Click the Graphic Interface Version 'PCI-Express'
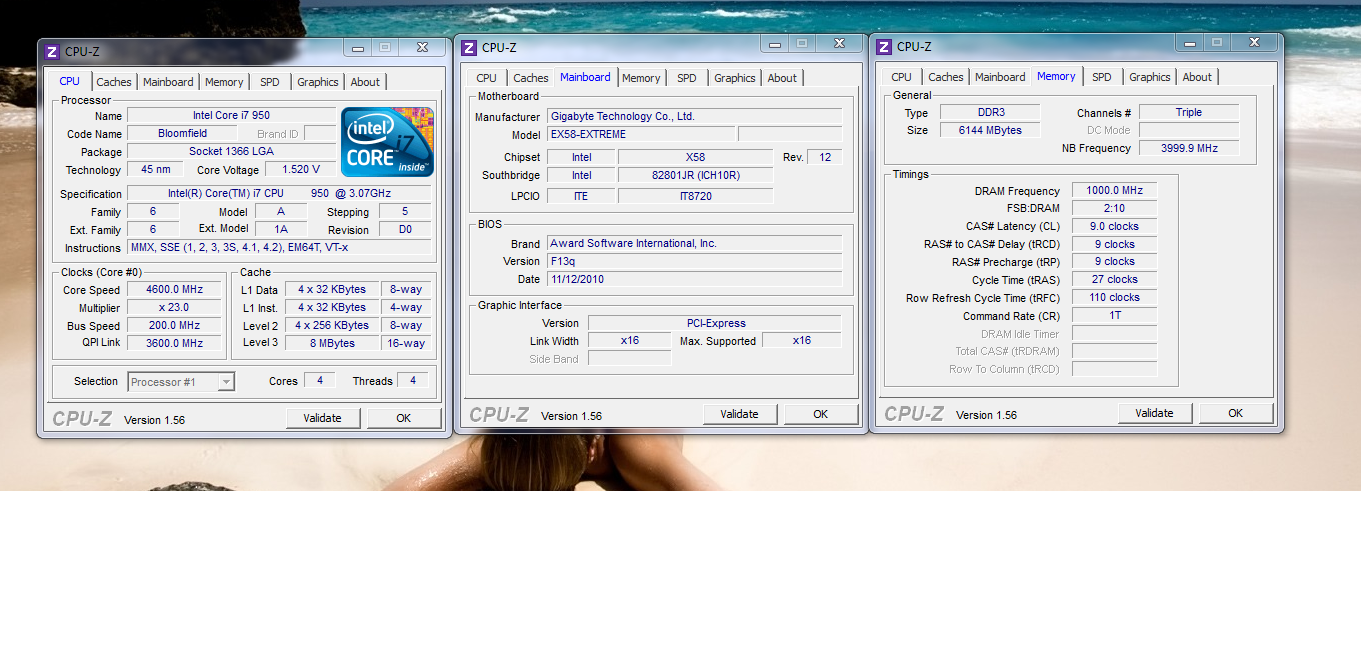The height and width of the screenshot is (648, 1361). click(x=714, y=323)
